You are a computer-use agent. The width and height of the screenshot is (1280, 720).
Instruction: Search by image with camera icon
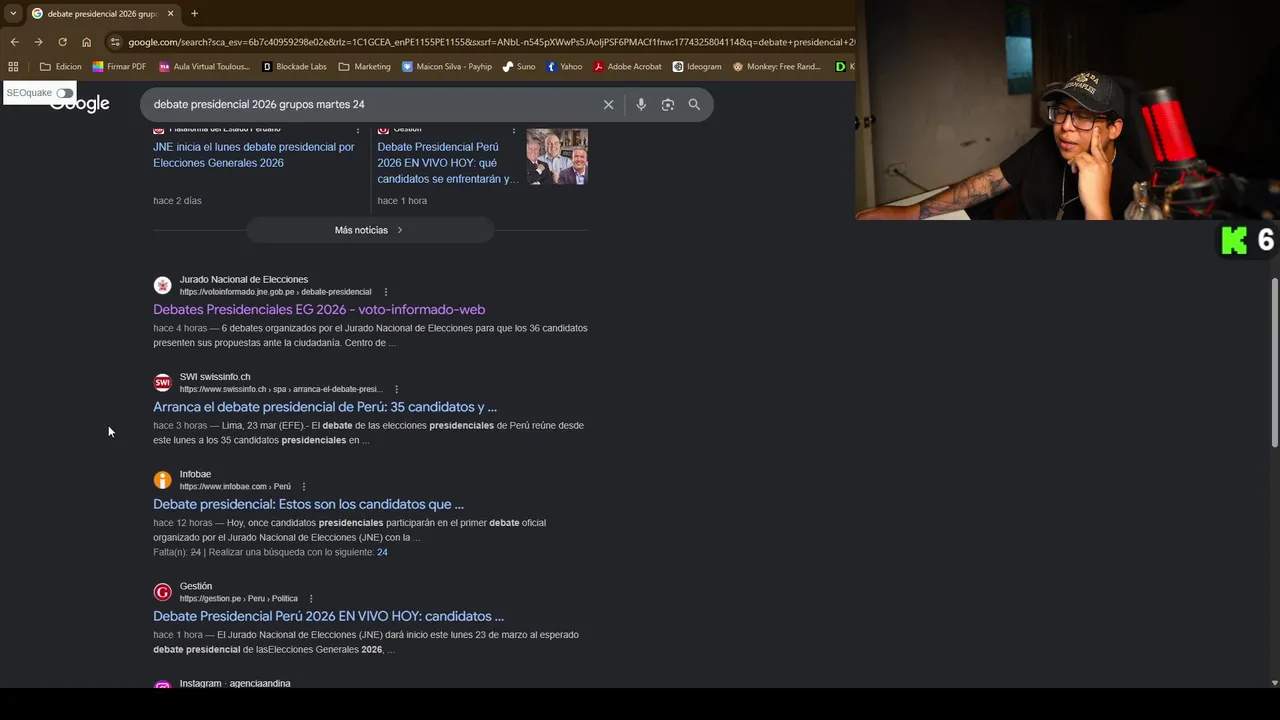pyautogui.click(x=668, y=104)
